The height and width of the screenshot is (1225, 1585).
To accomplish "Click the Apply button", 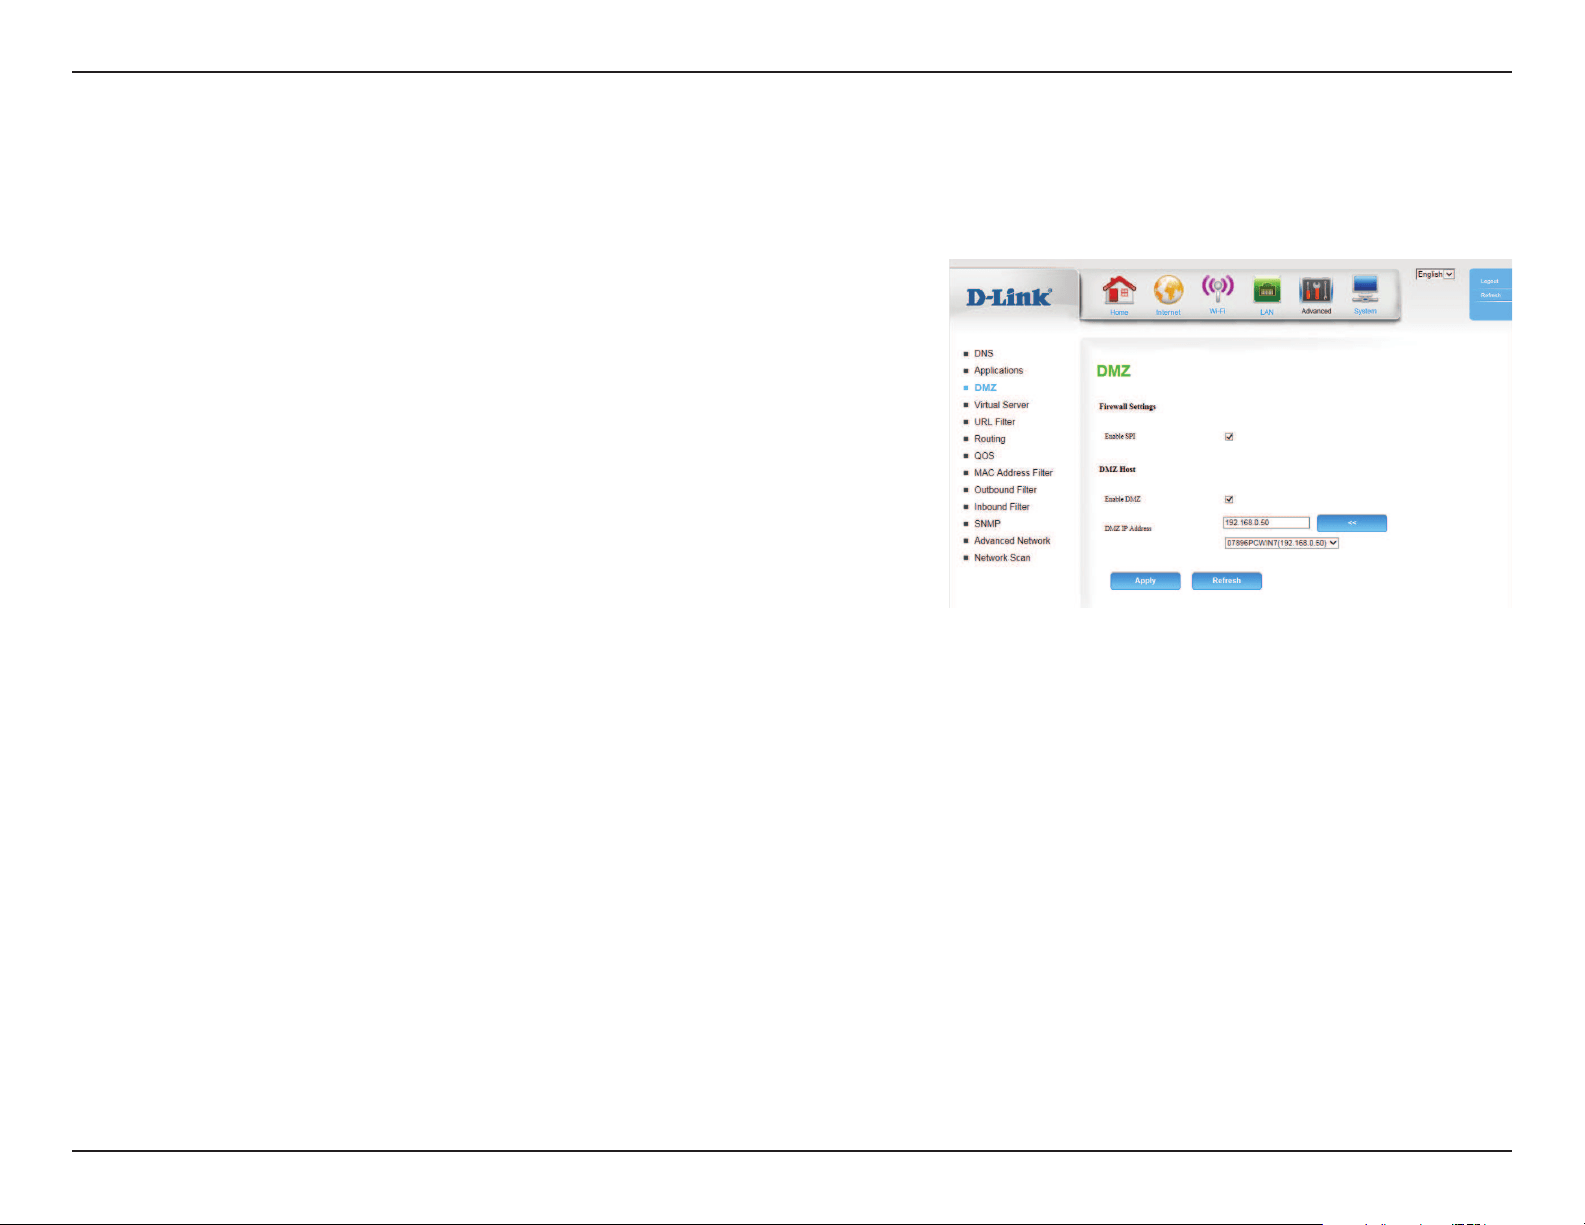I will [1145, 581].
